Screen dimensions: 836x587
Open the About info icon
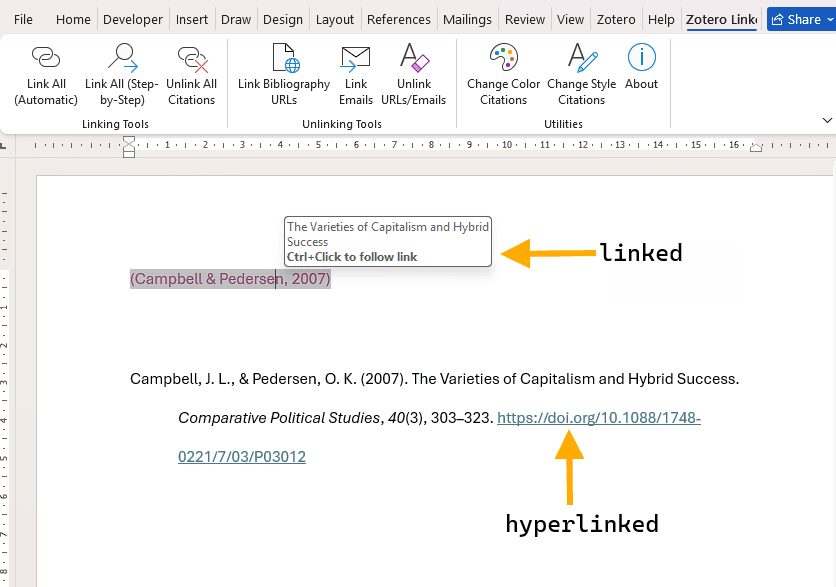tap(641, 60)
